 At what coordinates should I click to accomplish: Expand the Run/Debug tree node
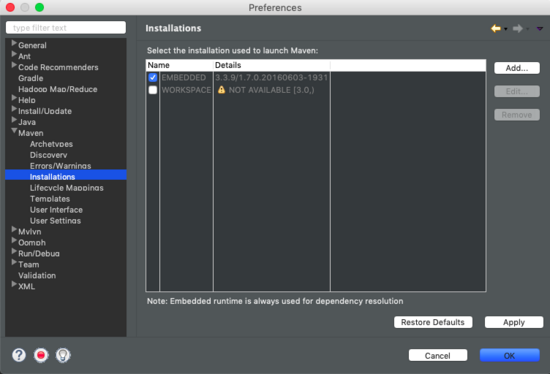pyautogui.click(x=14, y=251)
